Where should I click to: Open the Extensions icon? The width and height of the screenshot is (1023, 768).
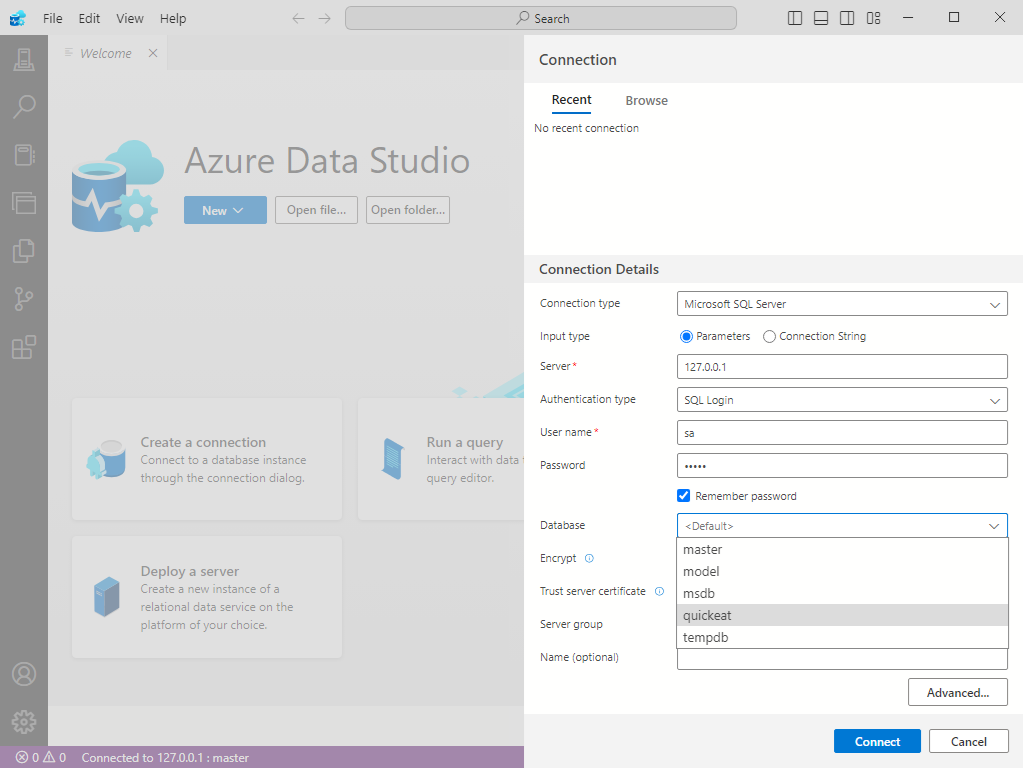[24, 347]
